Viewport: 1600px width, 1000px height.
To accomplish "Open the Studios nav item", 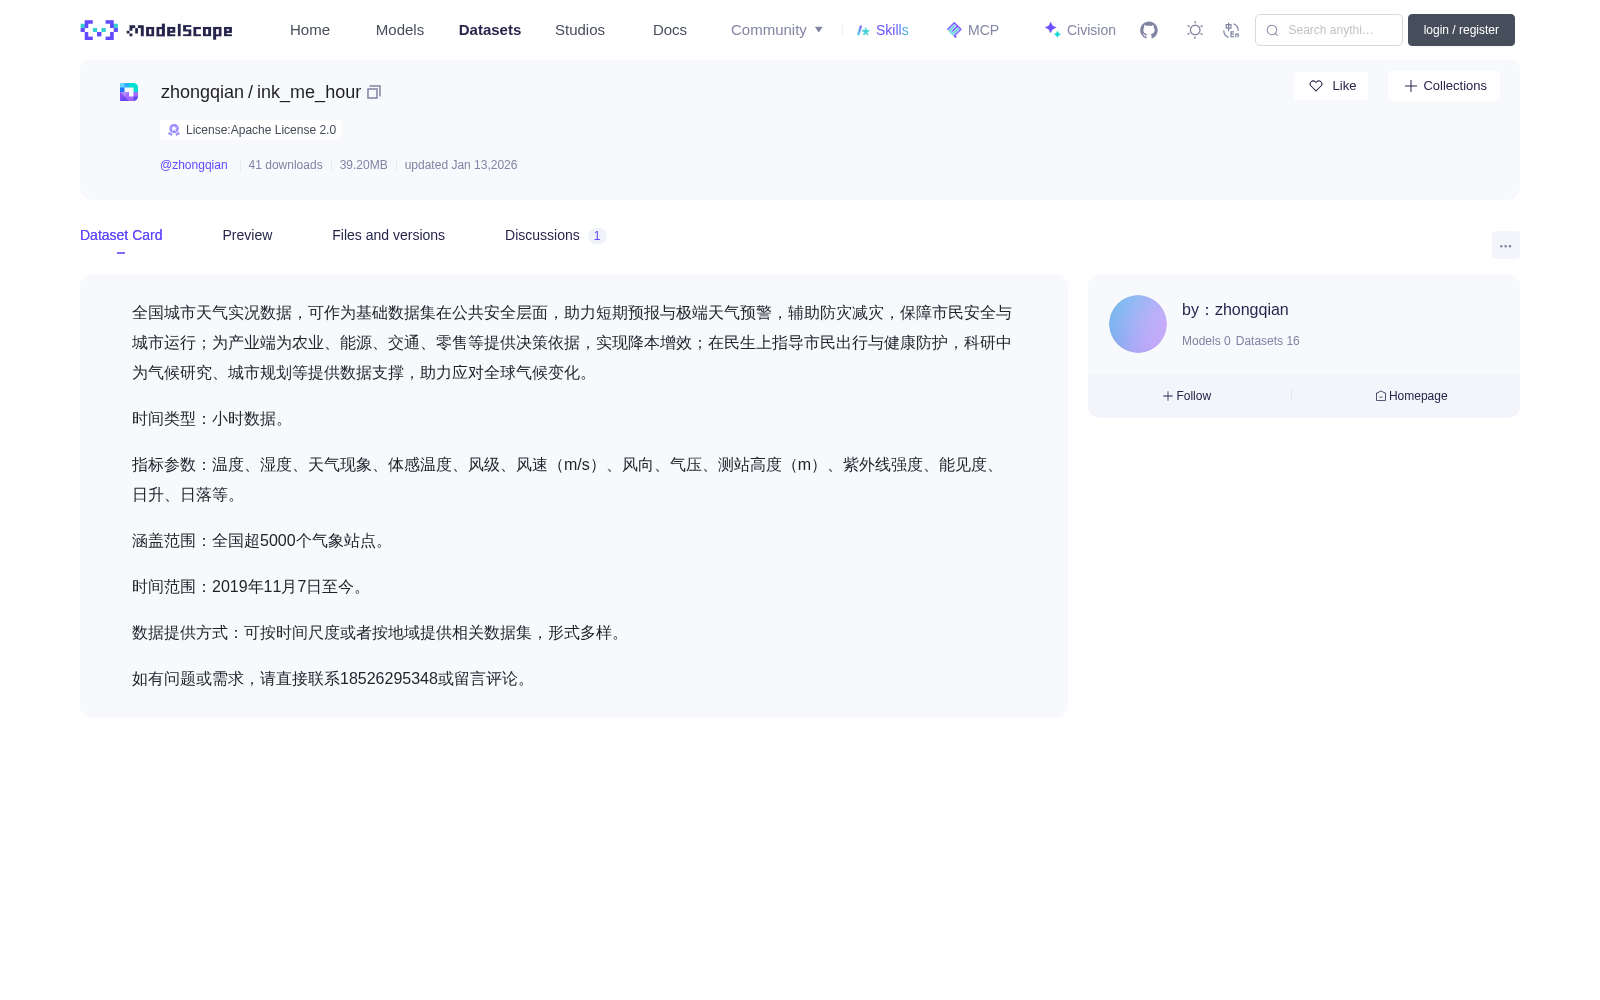I will pyautogui.click(x=580, y=30).
